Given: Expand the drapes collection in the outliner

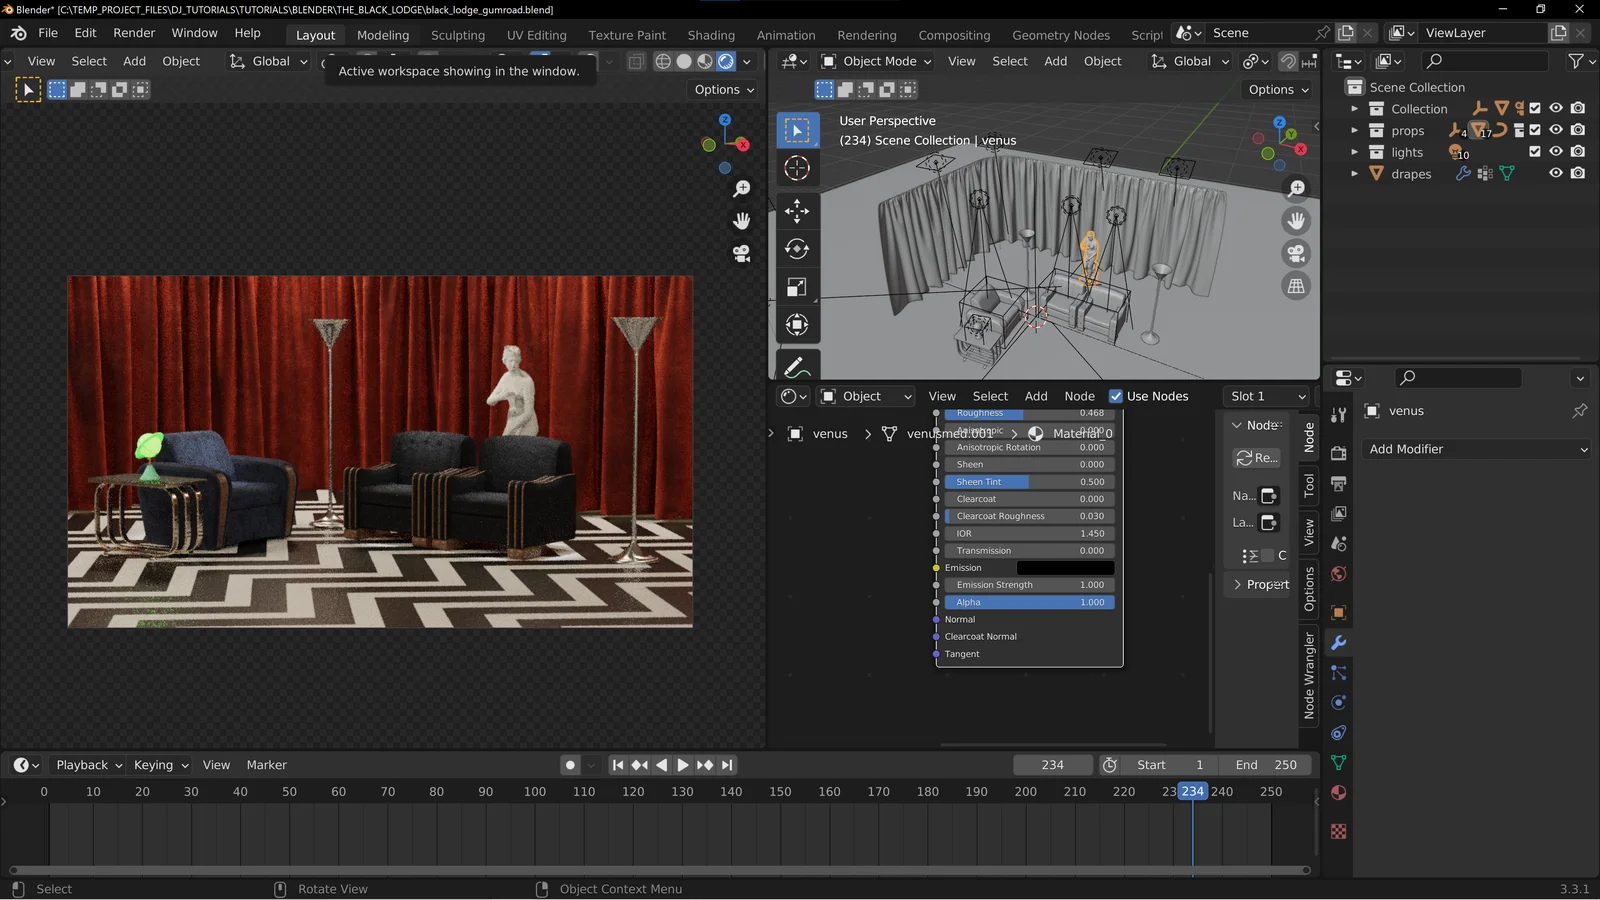Looking at the screenshot, I should 1355,173.
